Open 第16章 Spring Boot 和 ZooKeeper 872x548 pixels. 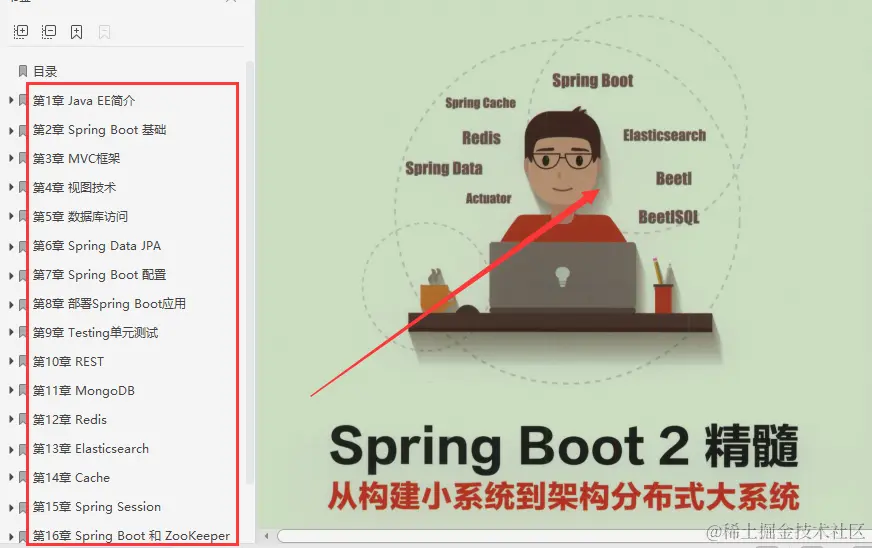(131, 536)
